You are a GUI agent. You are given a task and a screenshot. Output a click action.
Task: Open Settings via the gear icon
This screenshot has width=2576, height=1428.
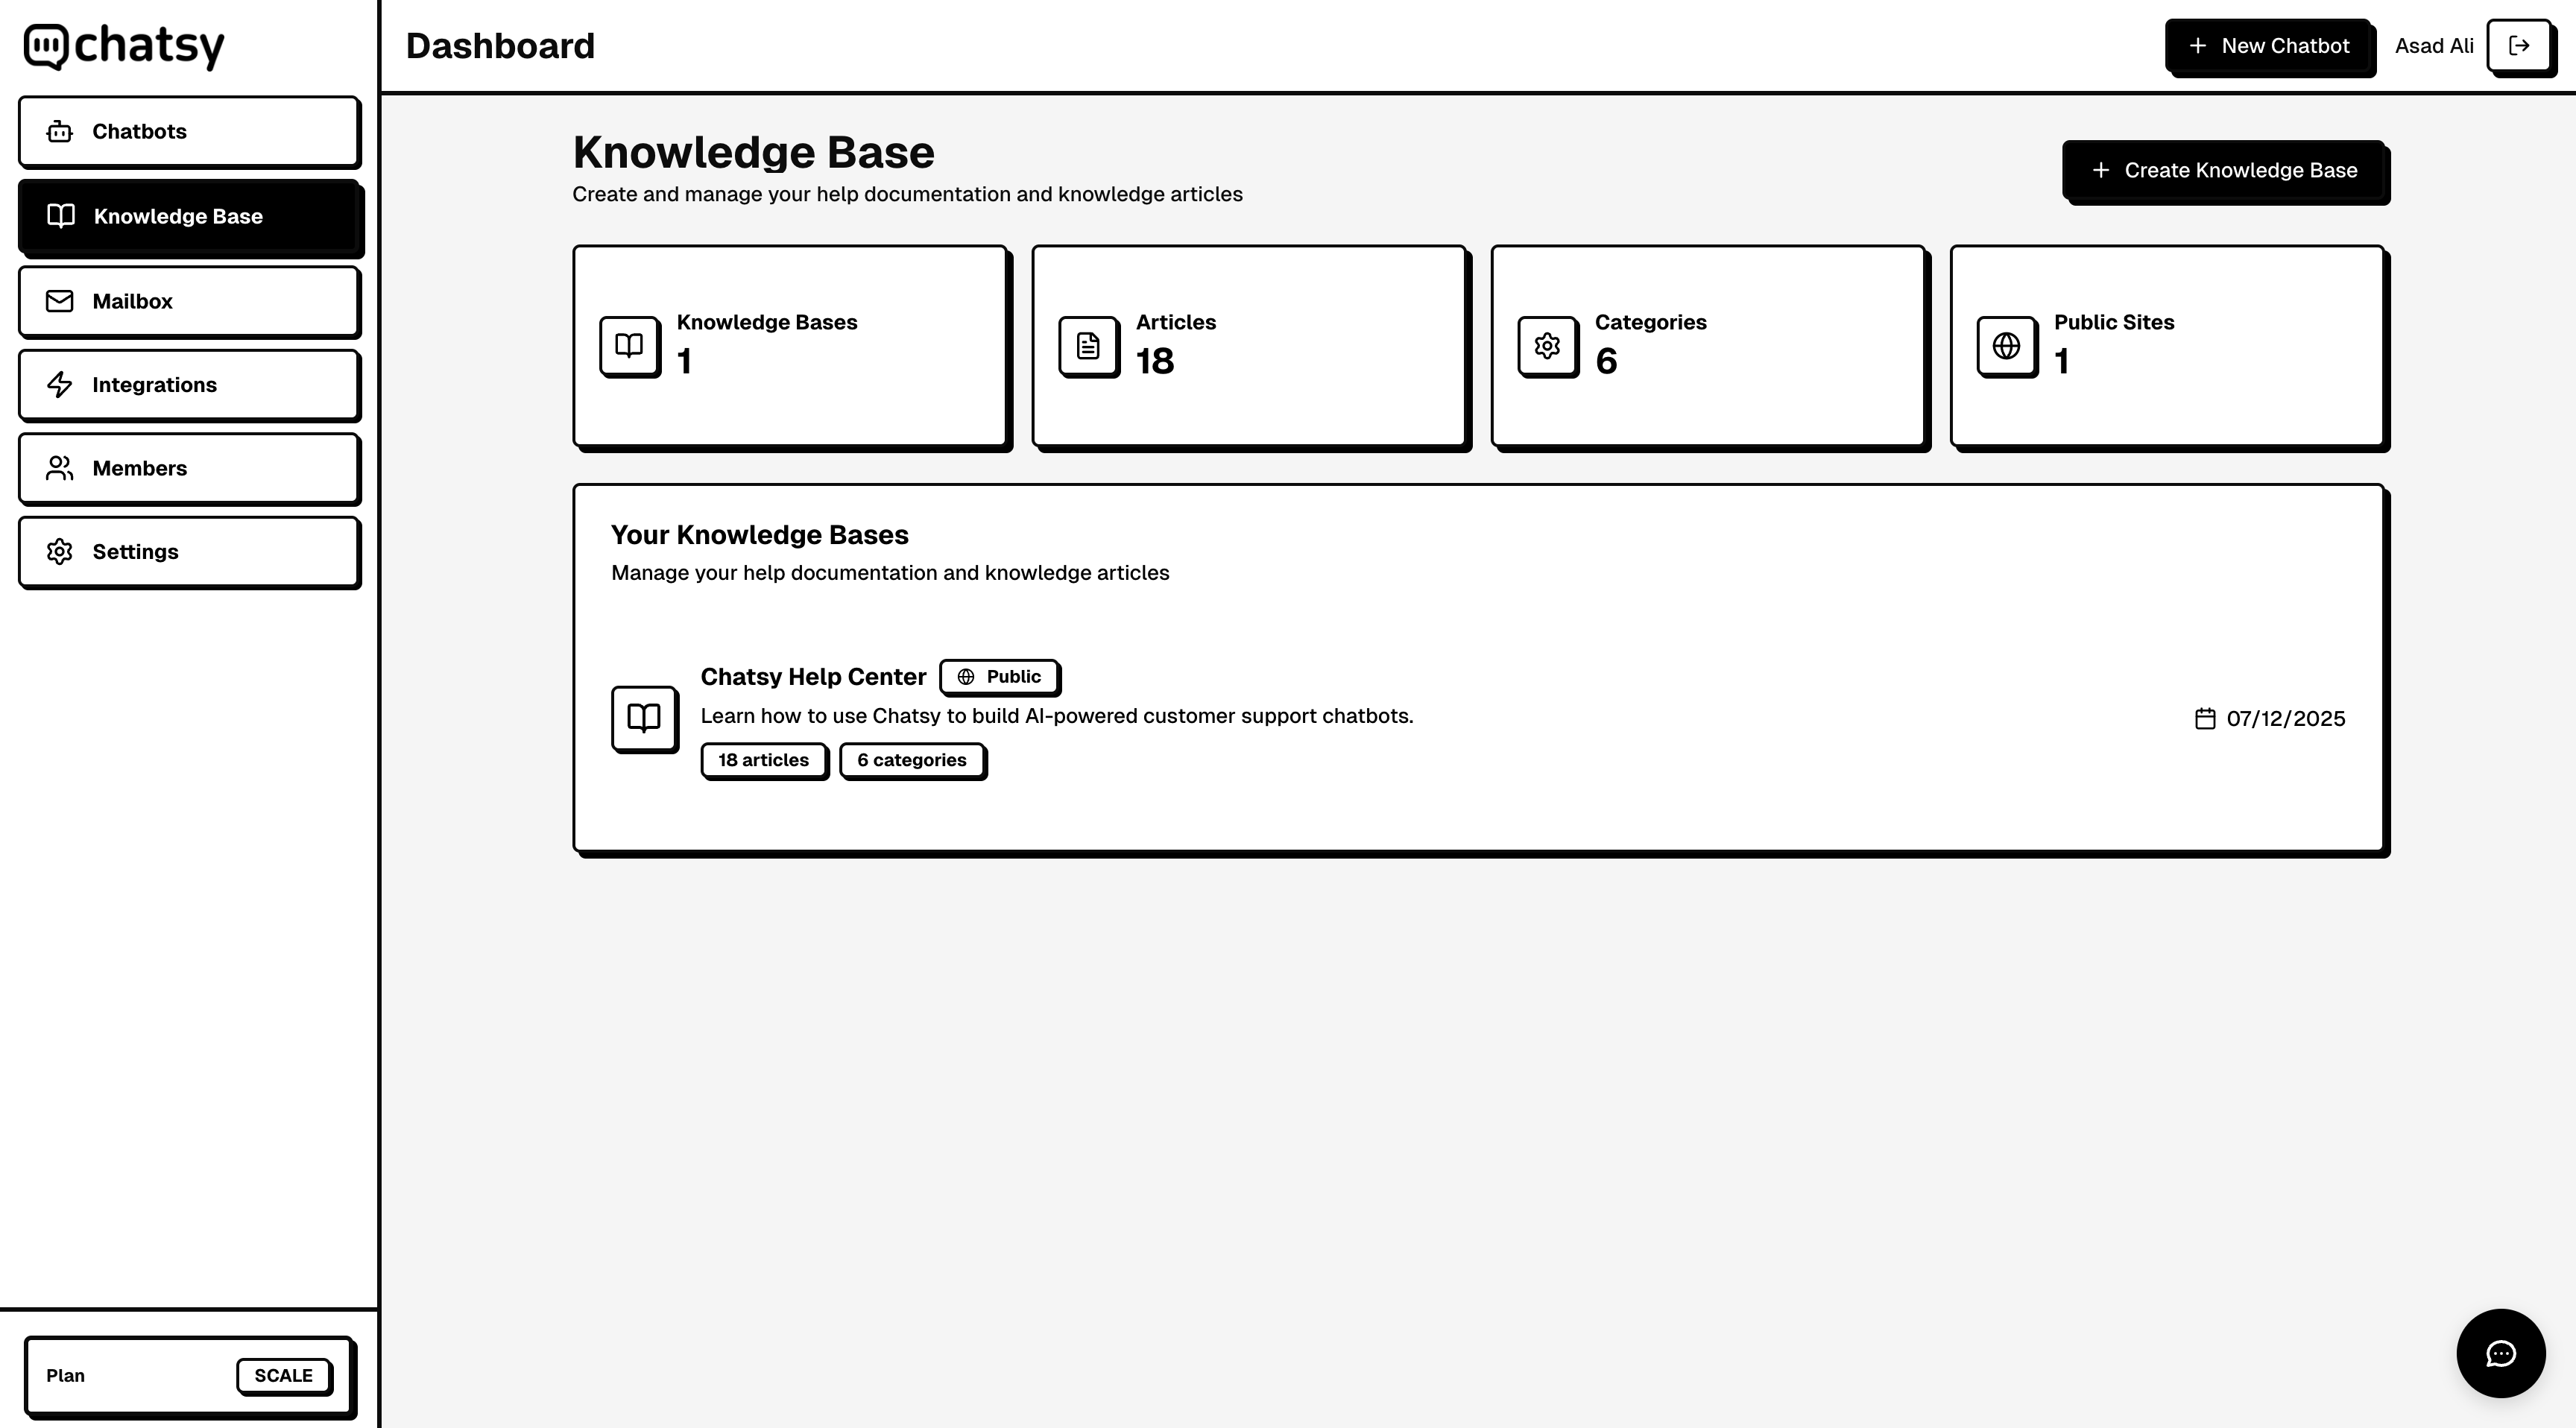tap(60, 551)
